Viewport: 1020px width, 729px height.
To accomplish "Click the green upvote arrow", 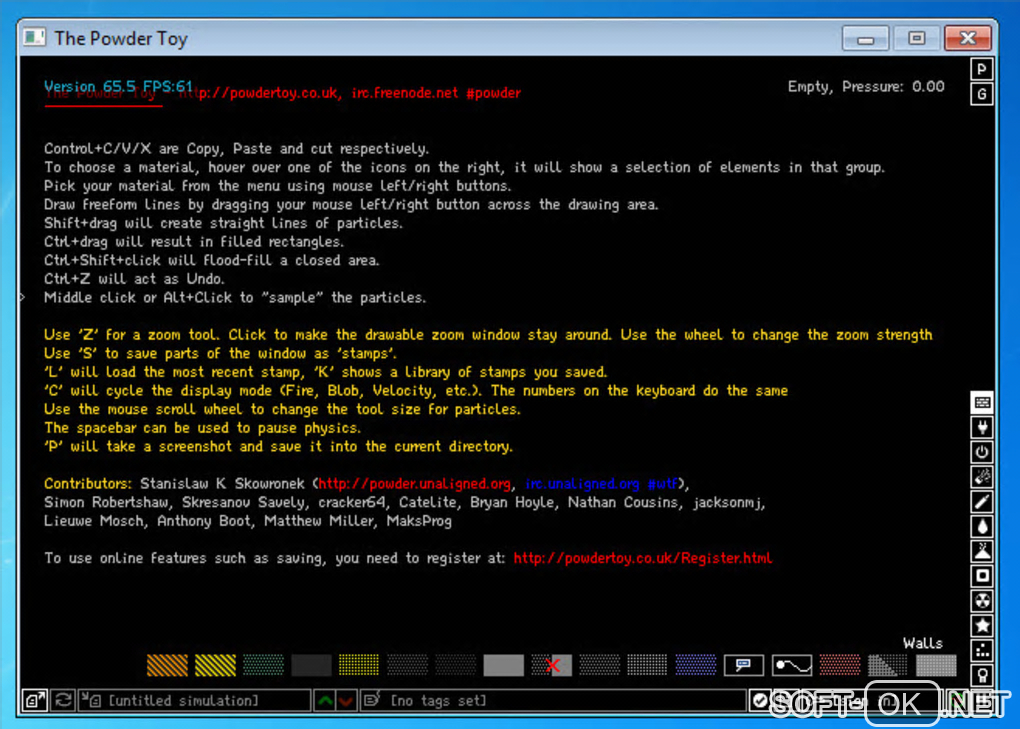I will click(325, 700).
